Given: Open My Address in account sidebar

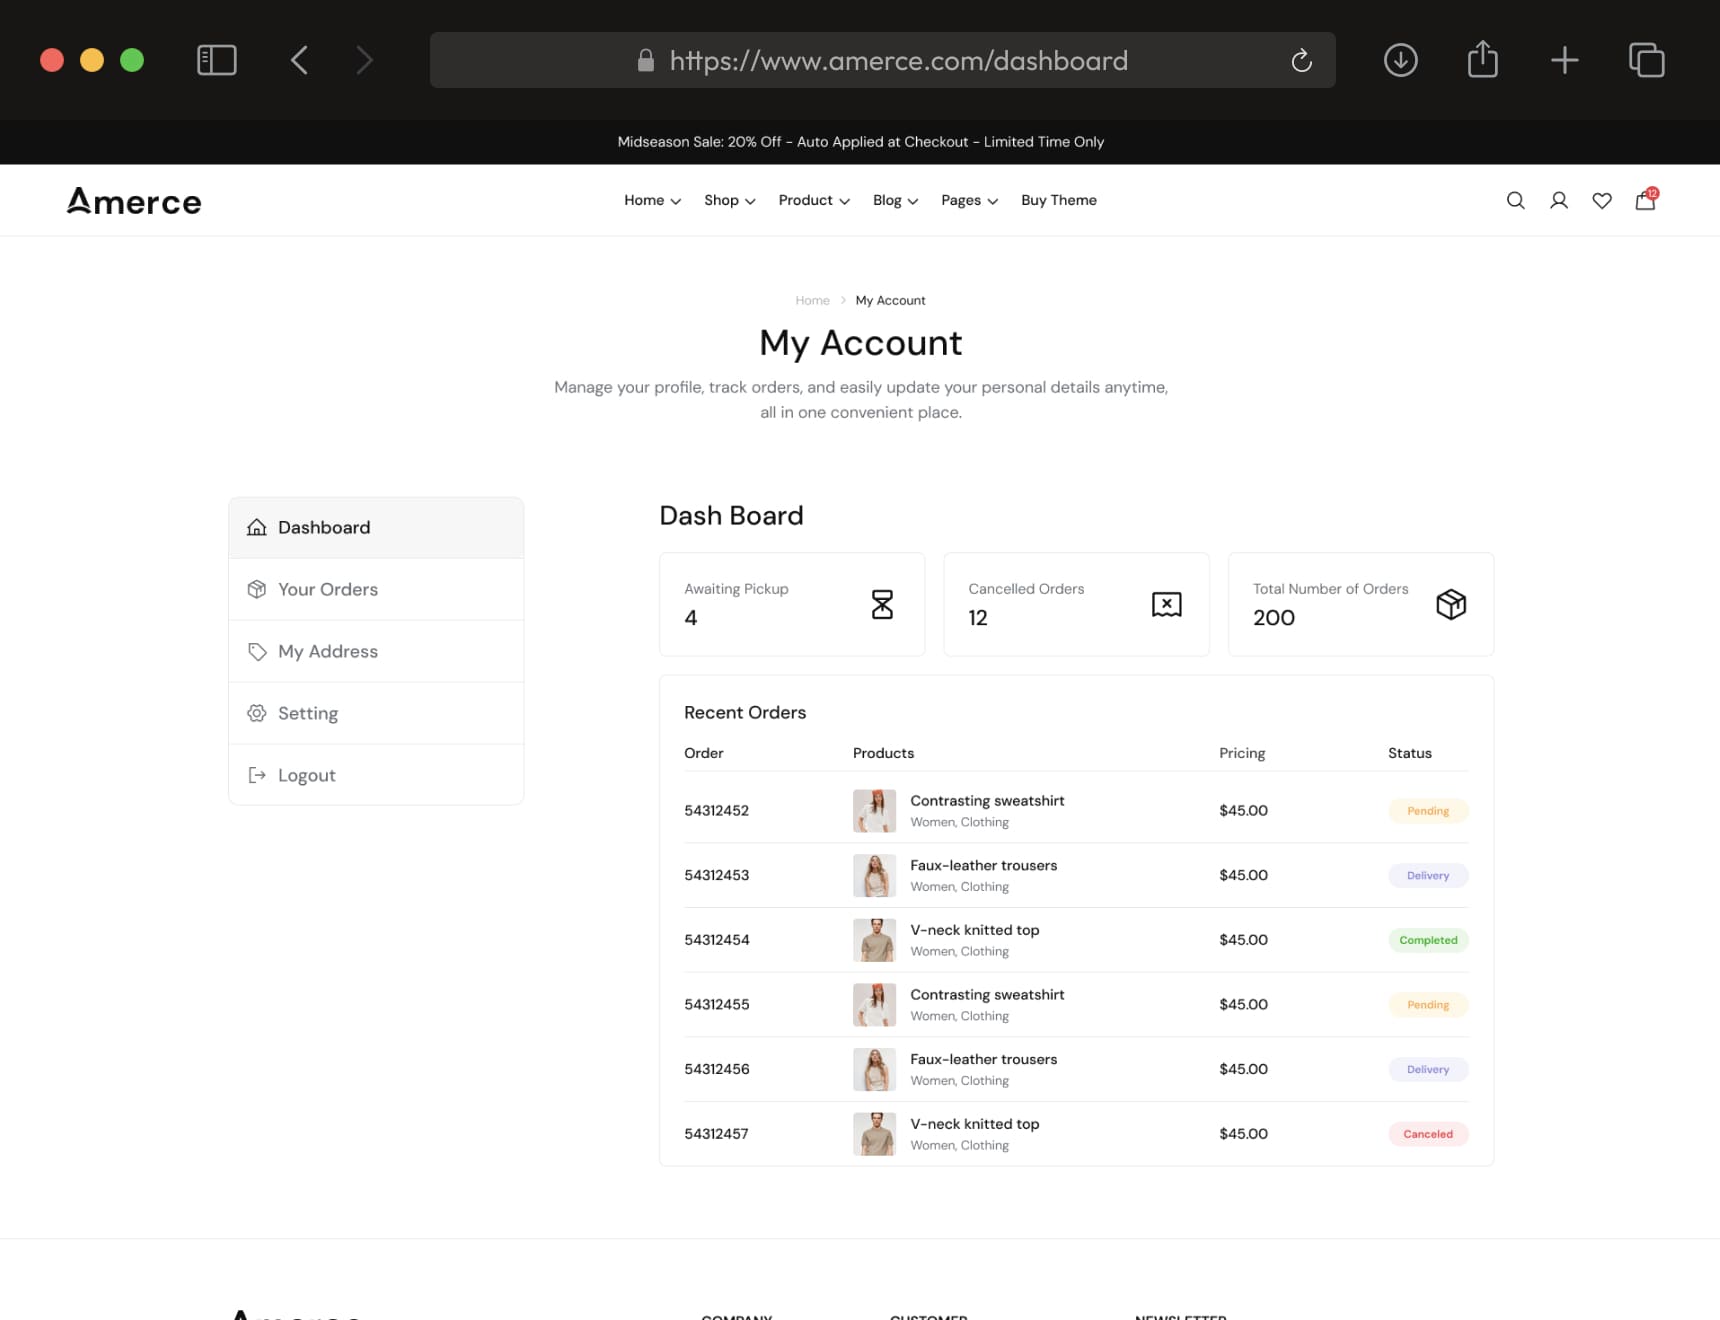Looking at the screenshot, I should tap(328, 651).
